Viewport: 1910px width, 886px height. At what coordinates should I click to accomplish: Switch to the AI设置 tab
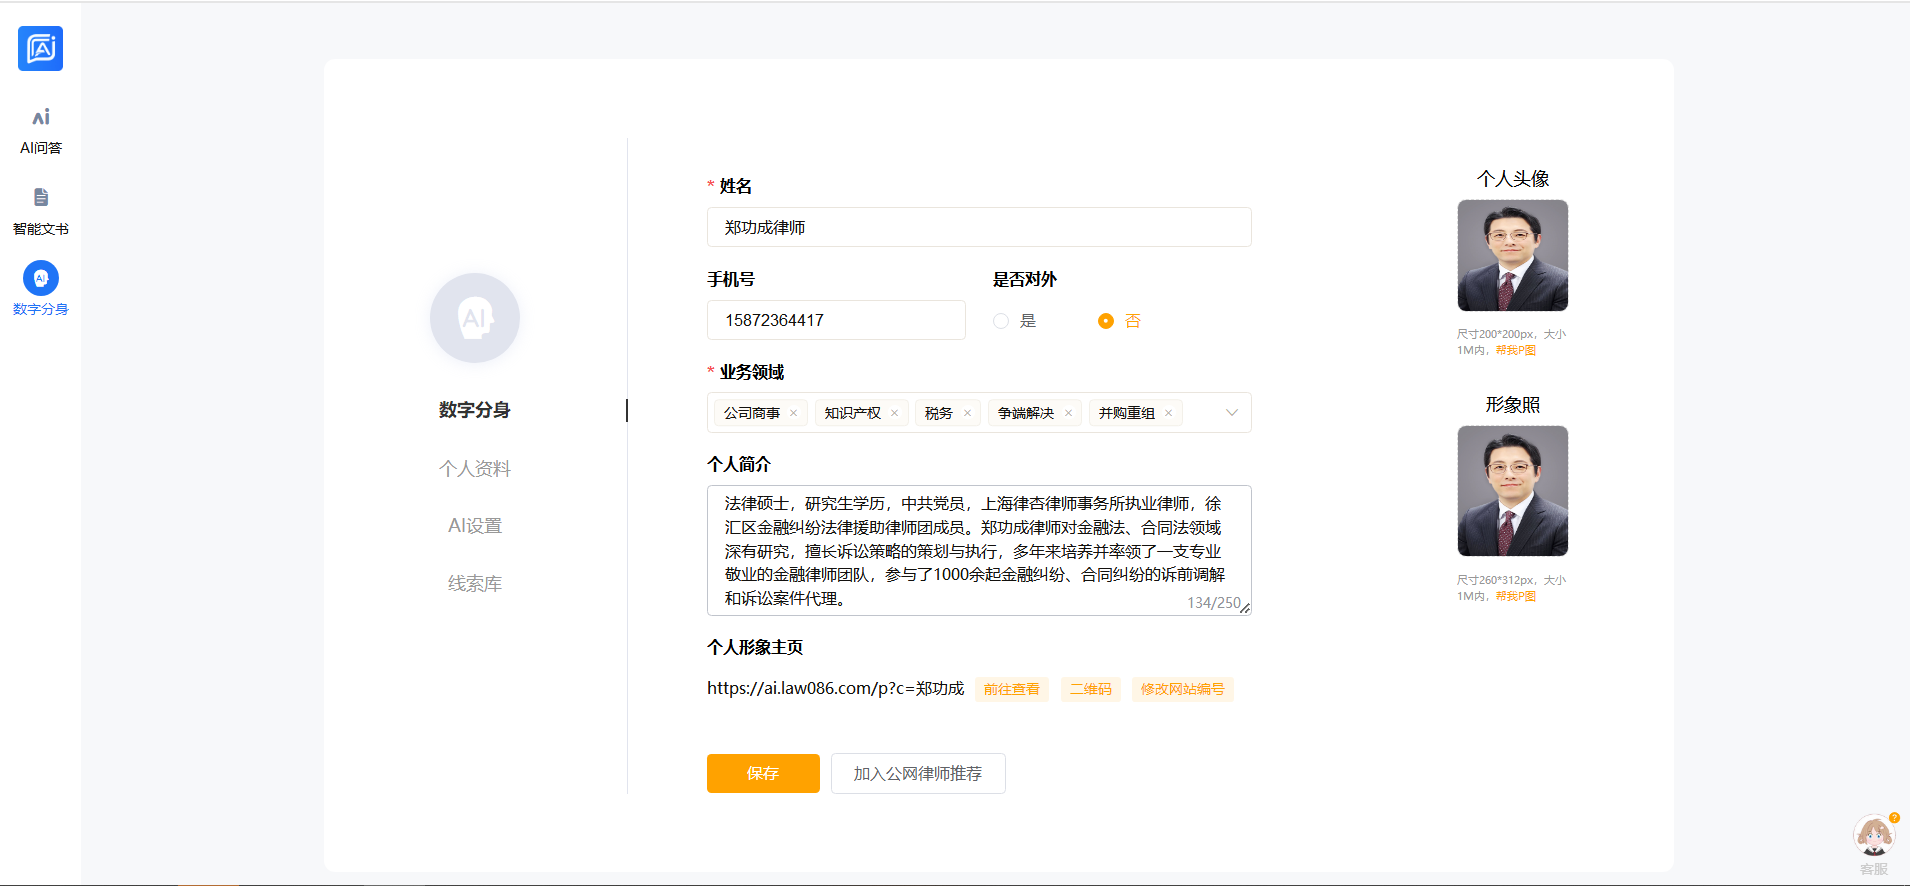(x=474, y=526)
